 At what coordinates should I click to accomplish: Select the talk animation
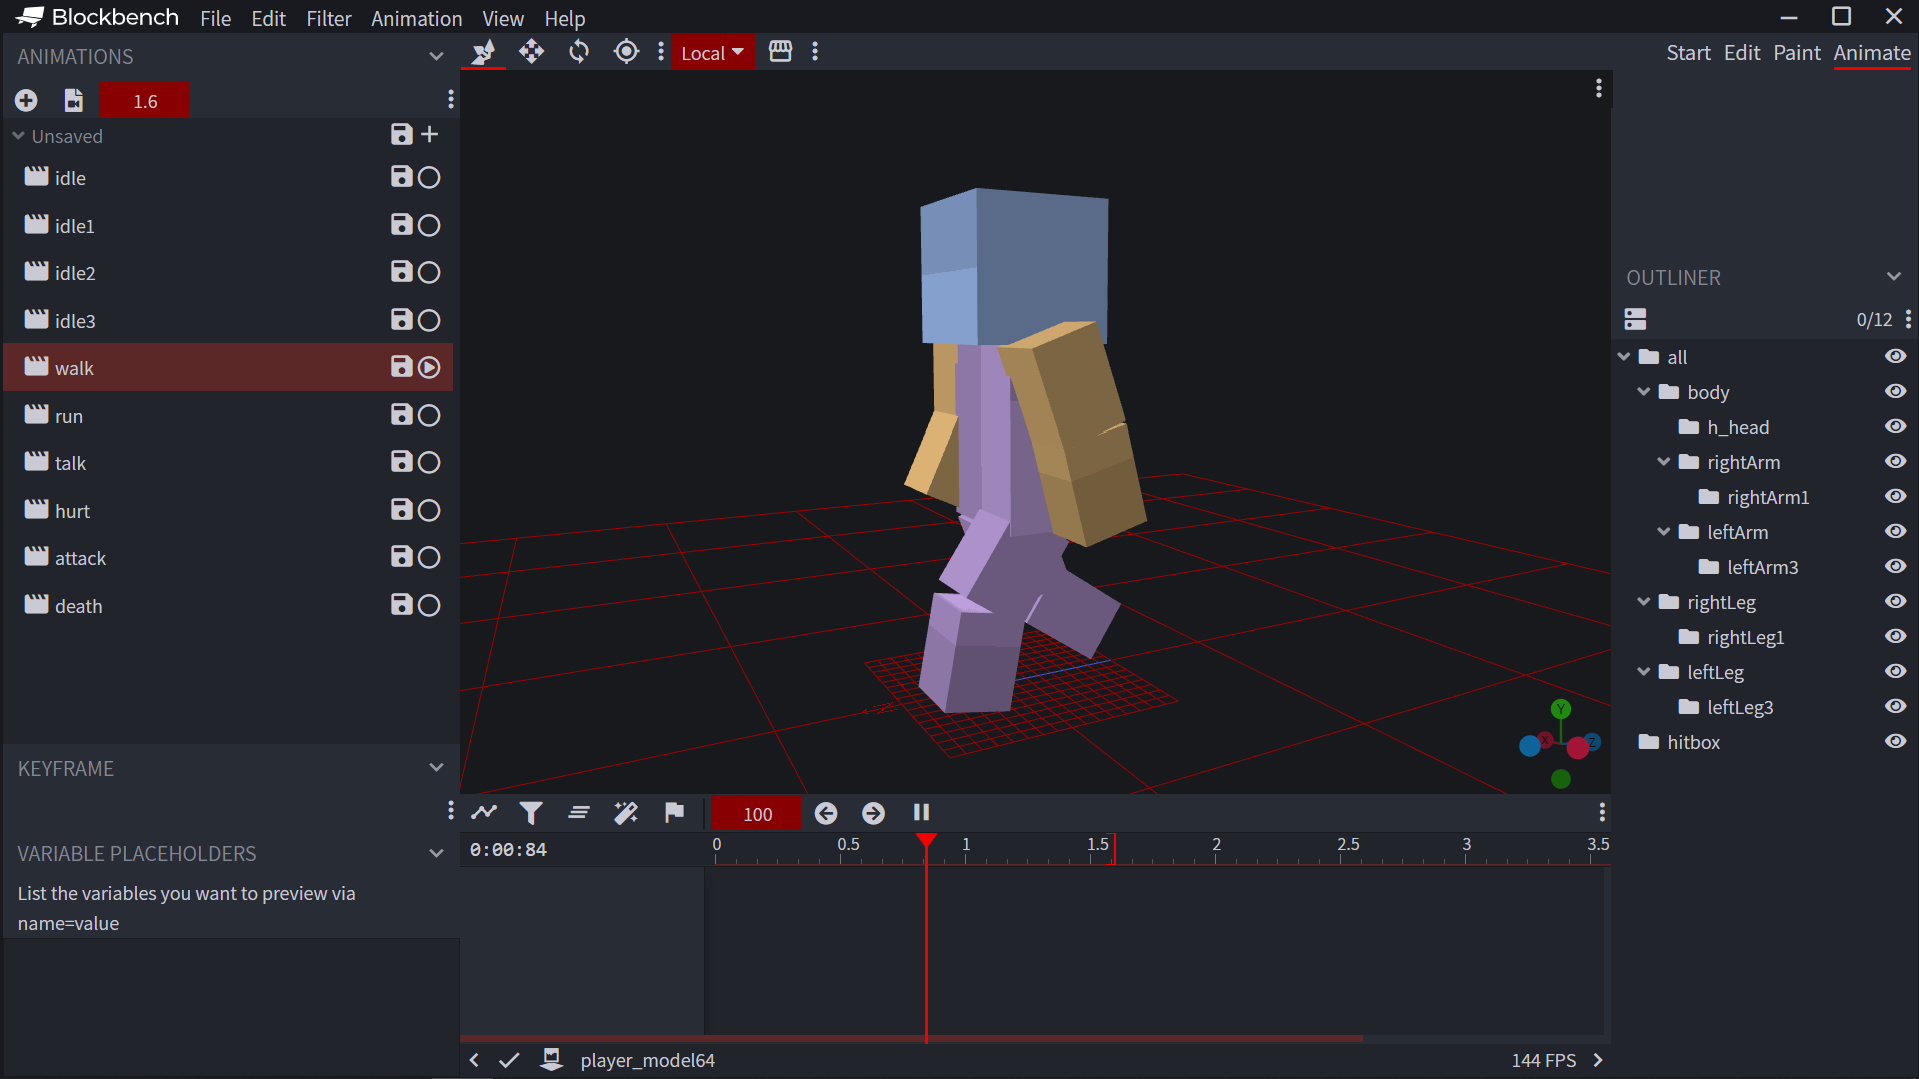coord(229,463)
